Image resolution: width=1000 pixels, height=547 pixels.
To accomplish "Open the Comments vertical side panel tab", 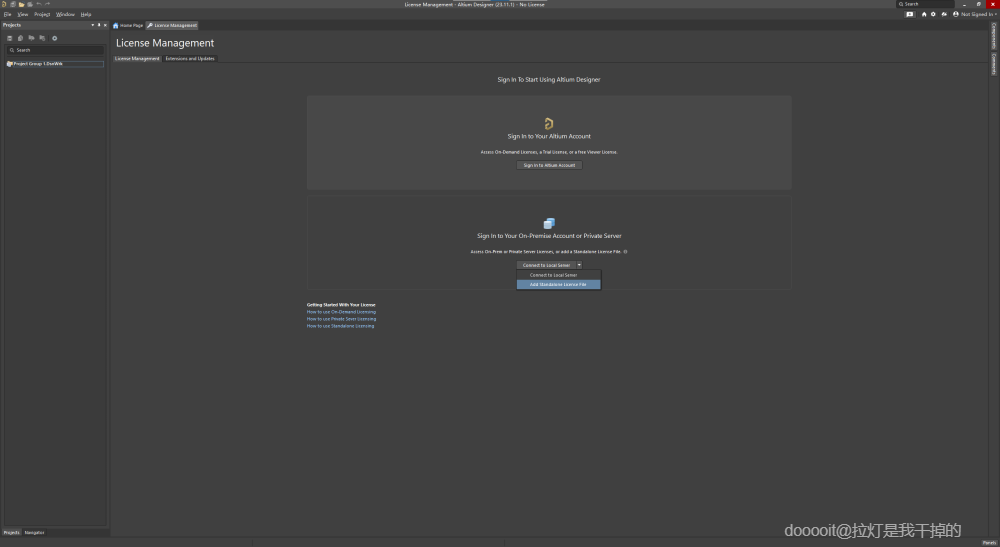I will [x=994, y=64].
